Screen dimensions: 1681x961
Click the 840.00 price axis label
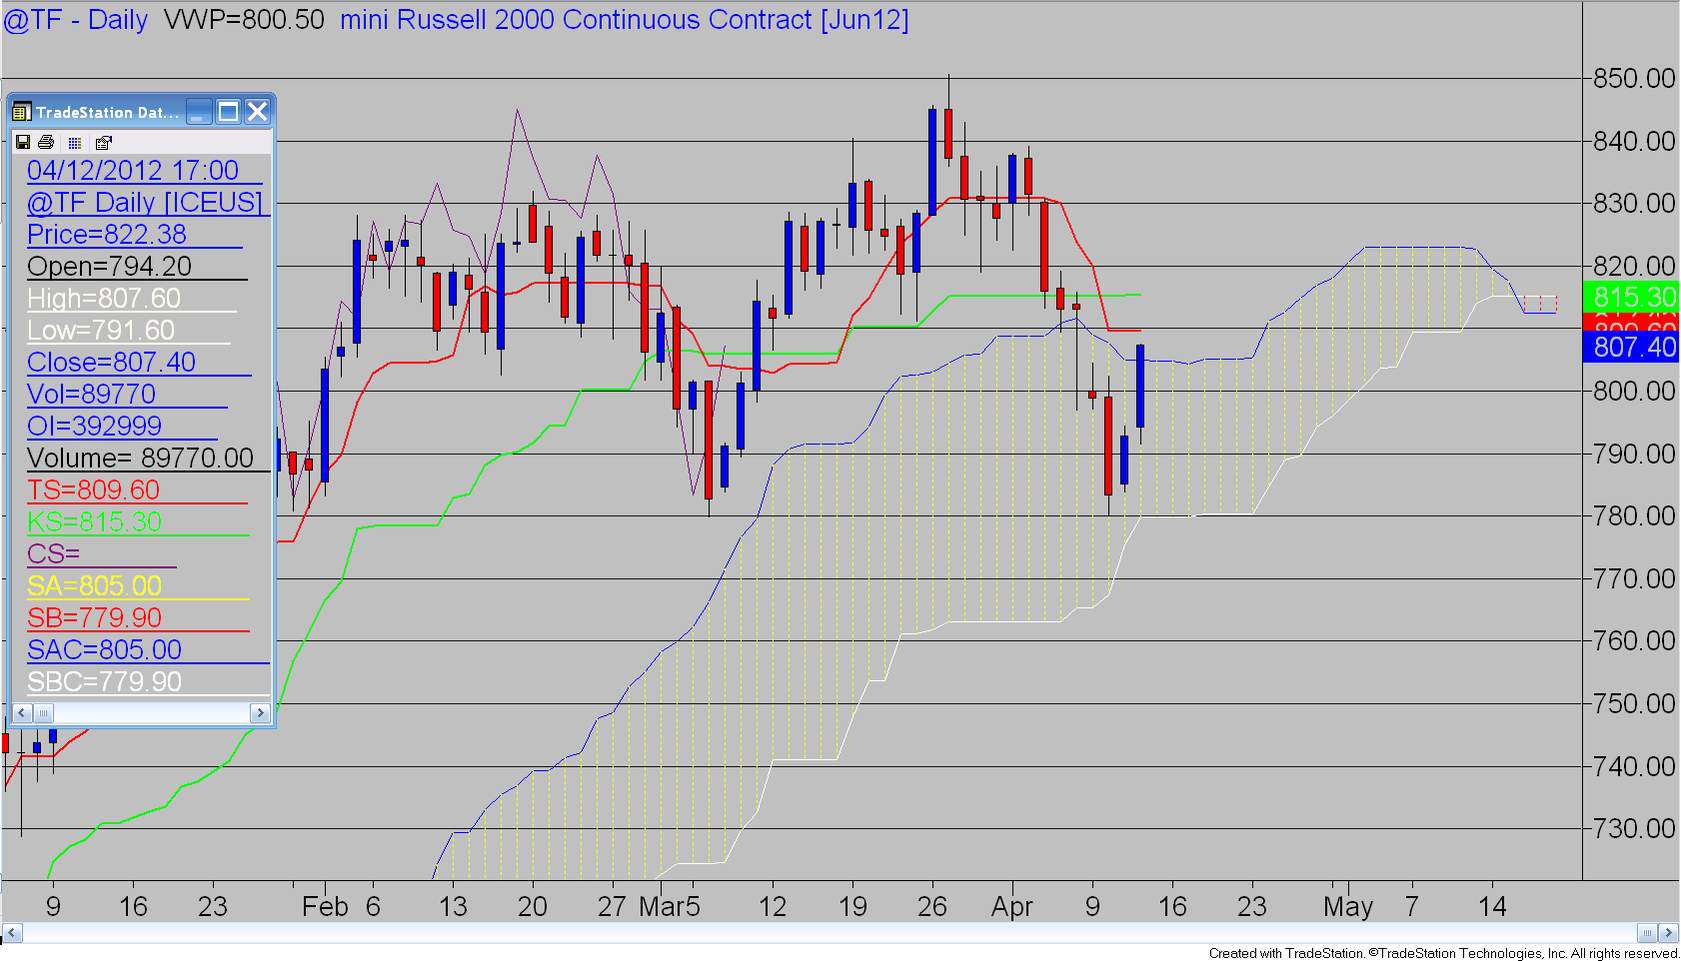point(1634,141)
